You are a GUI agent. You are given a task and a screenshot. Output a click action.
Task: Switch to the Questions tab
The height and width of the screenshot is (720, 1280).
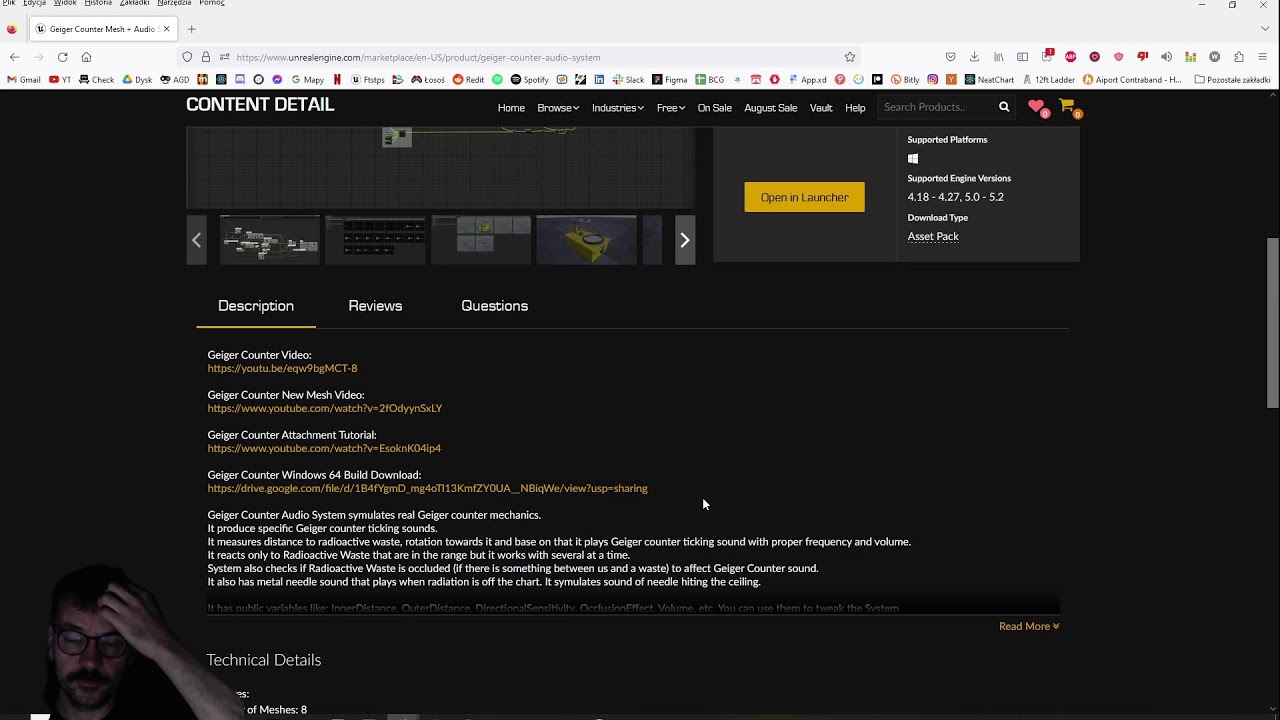pos(494,306)
